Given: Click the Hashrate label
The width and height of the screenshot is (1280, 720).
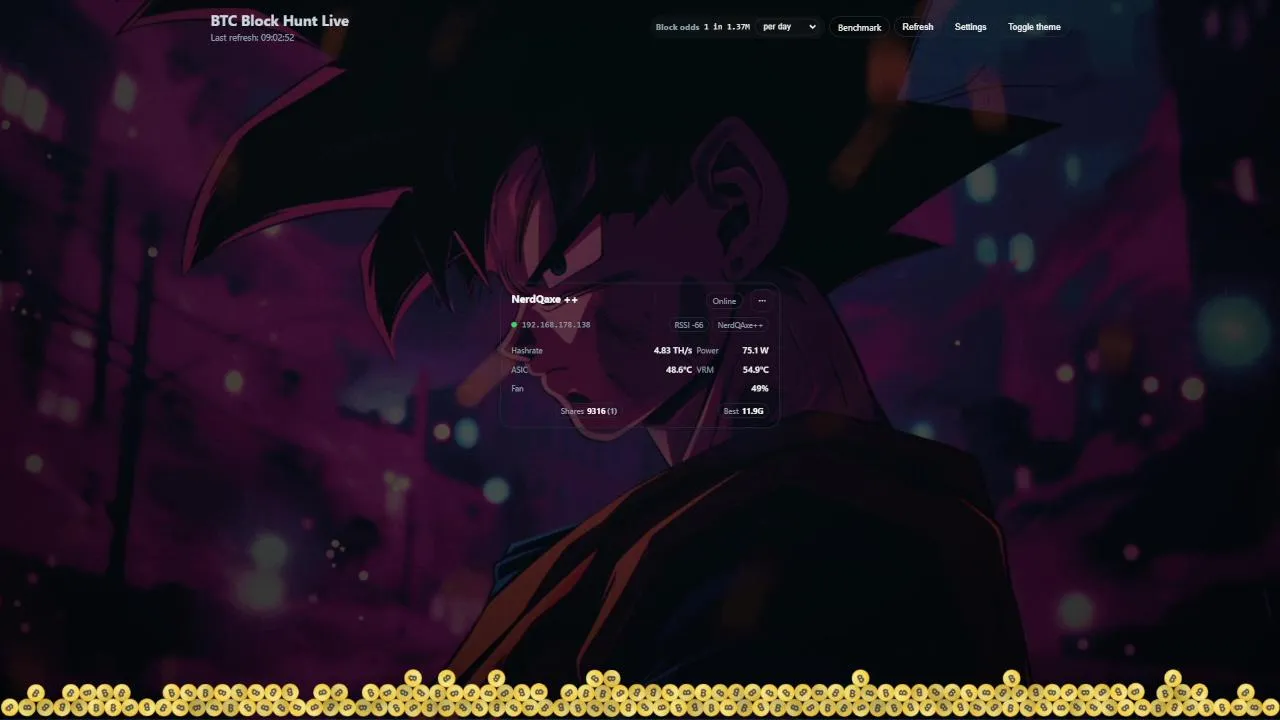Looking at the screenshot, I should (x=527, y=351).
